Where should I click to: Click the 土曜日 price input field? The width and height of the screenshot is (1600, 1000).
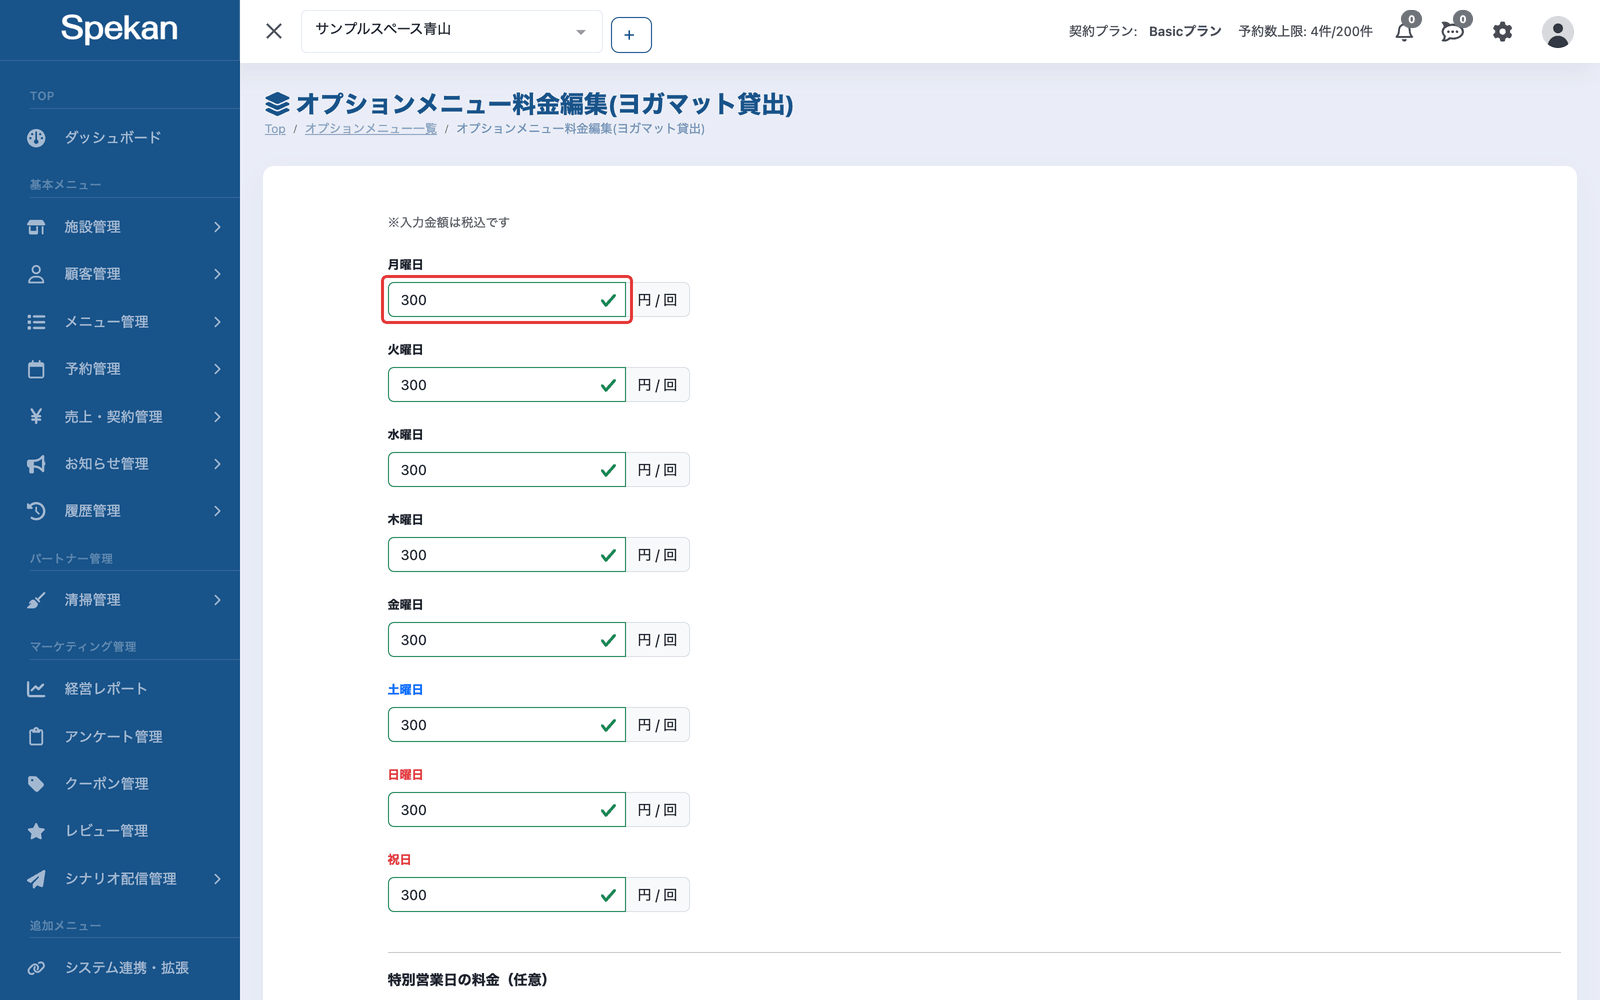tap(506, 725)
